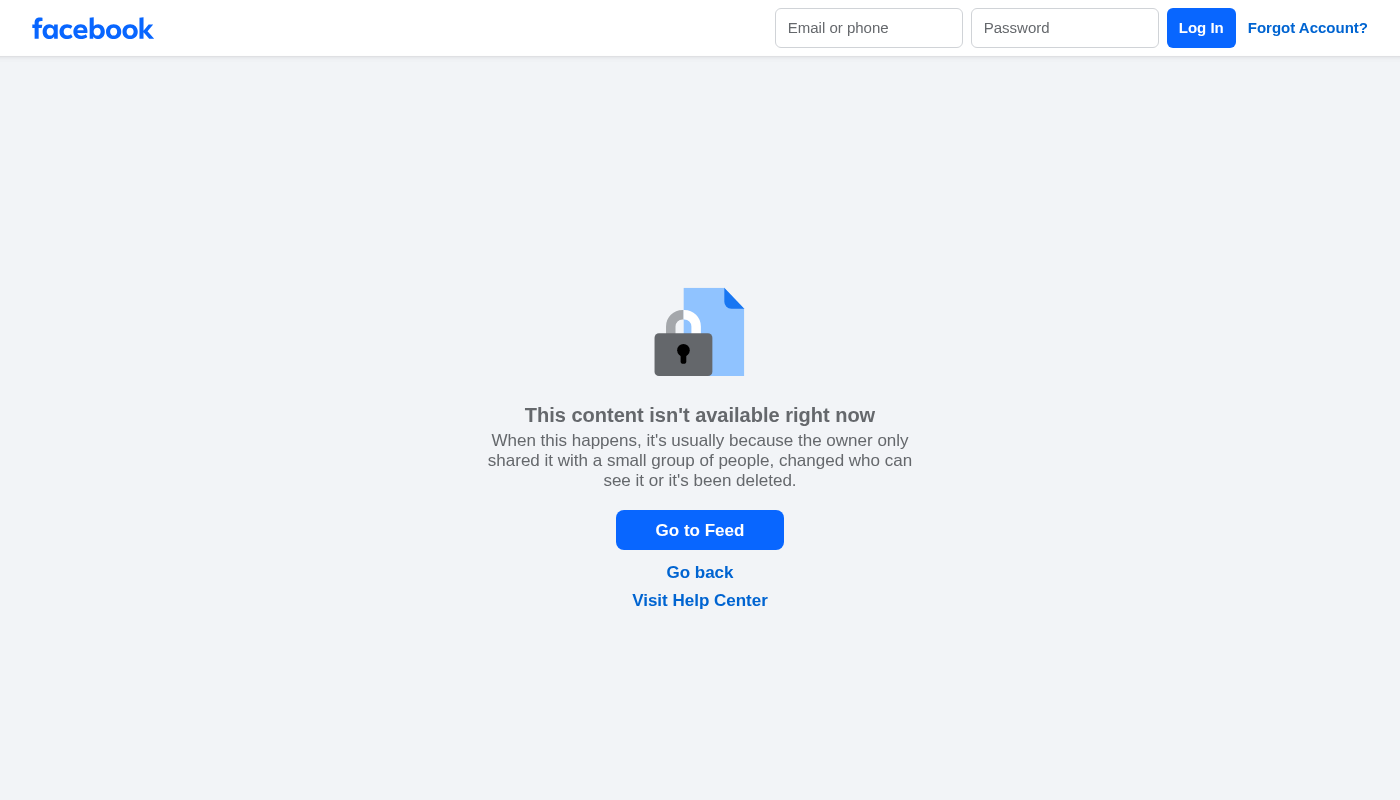
Task: Click the facebook logo in header
Action: (x=92, y=28)
